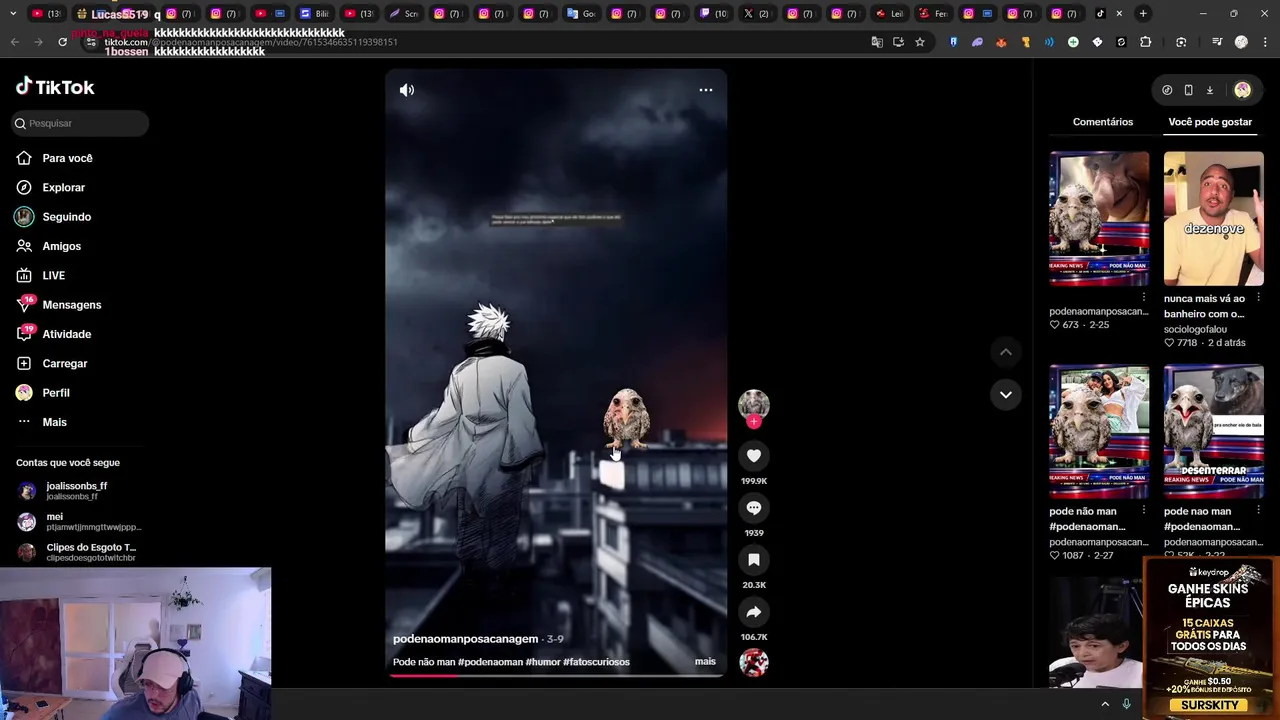Go to next video arrow
Viewport: 1280px width, 720px height.
click(x=1006, y=394)
